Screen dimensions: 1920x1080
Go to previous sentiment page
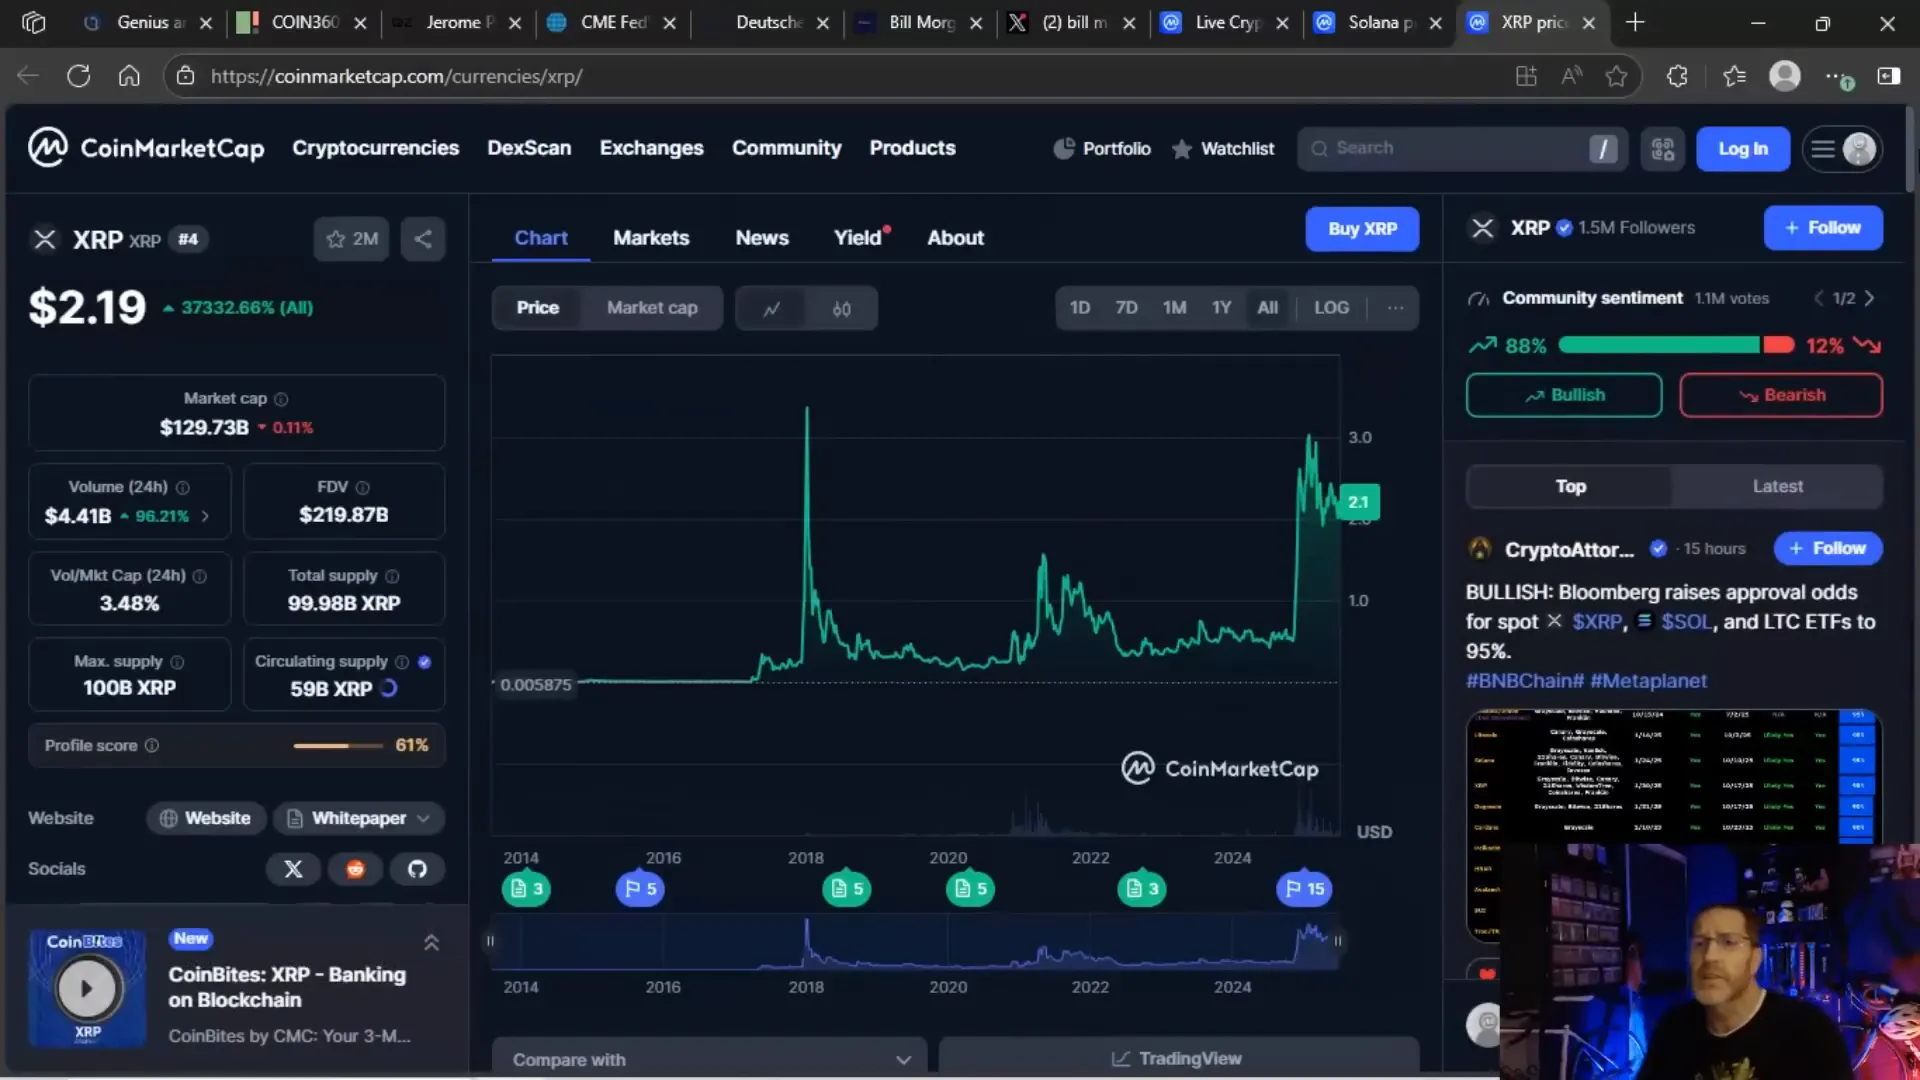click(1819, 299)
